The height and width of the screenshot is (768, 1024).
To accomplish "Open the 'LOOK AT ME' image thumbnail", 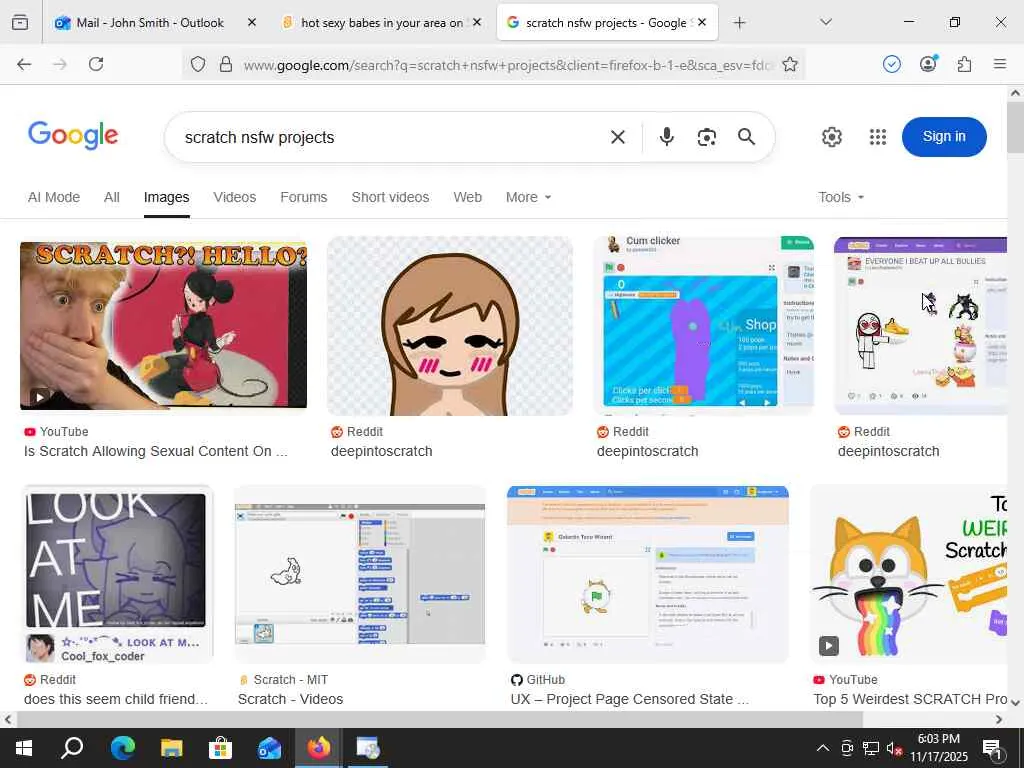I will 118,574.
